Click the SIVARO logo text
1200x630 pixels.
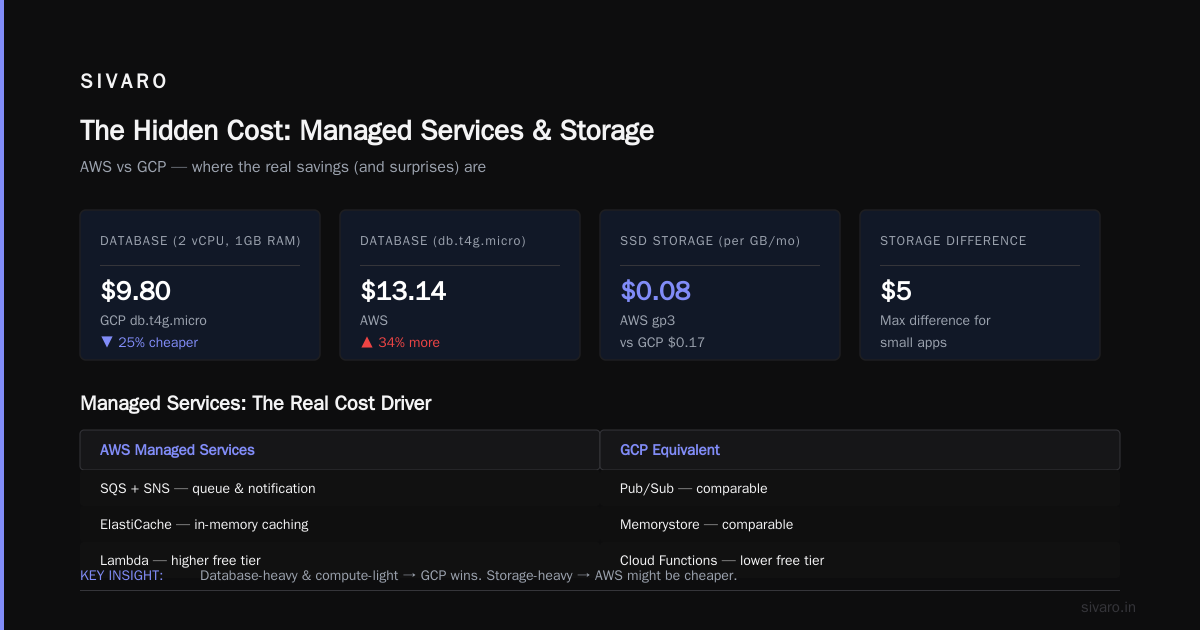(124, 82)
